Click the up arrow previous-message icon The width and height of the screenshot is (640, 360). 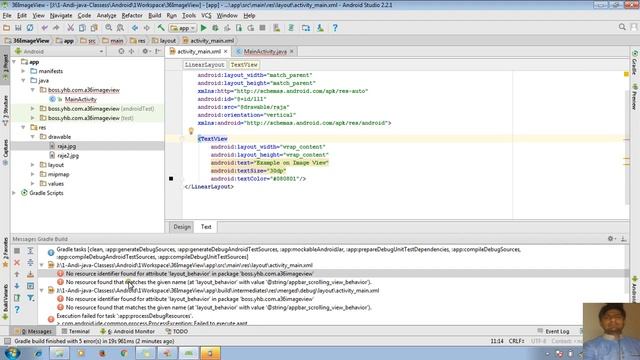coord(17,274)
